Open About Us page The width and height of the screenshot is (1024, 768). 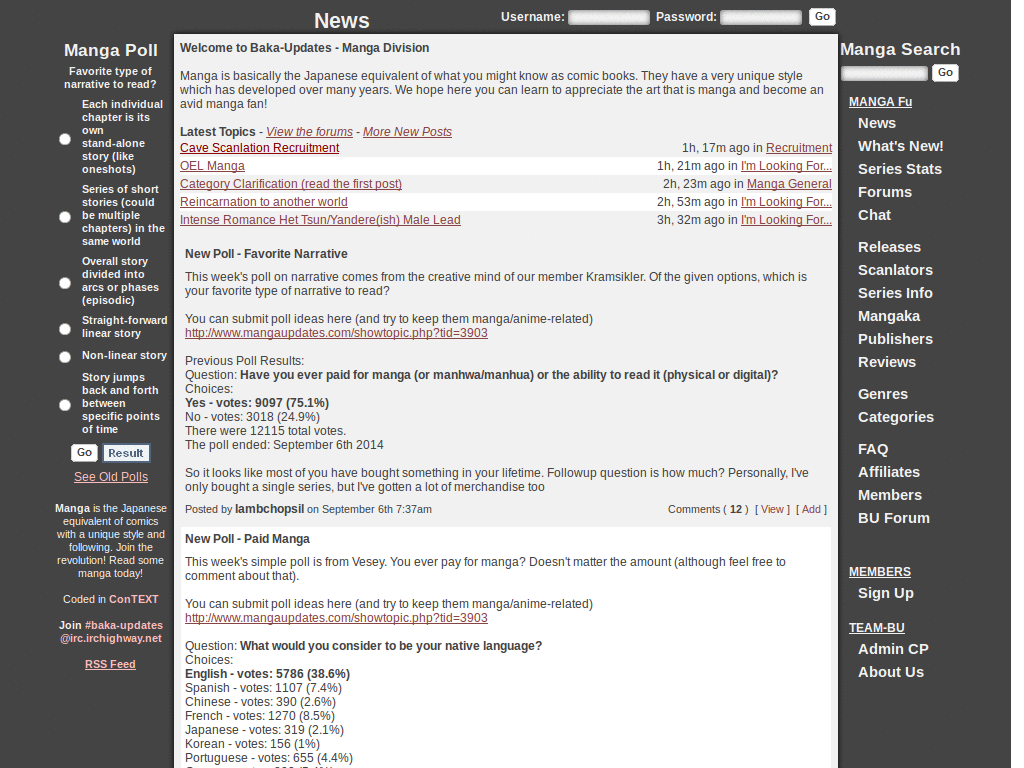coord(891,672)
